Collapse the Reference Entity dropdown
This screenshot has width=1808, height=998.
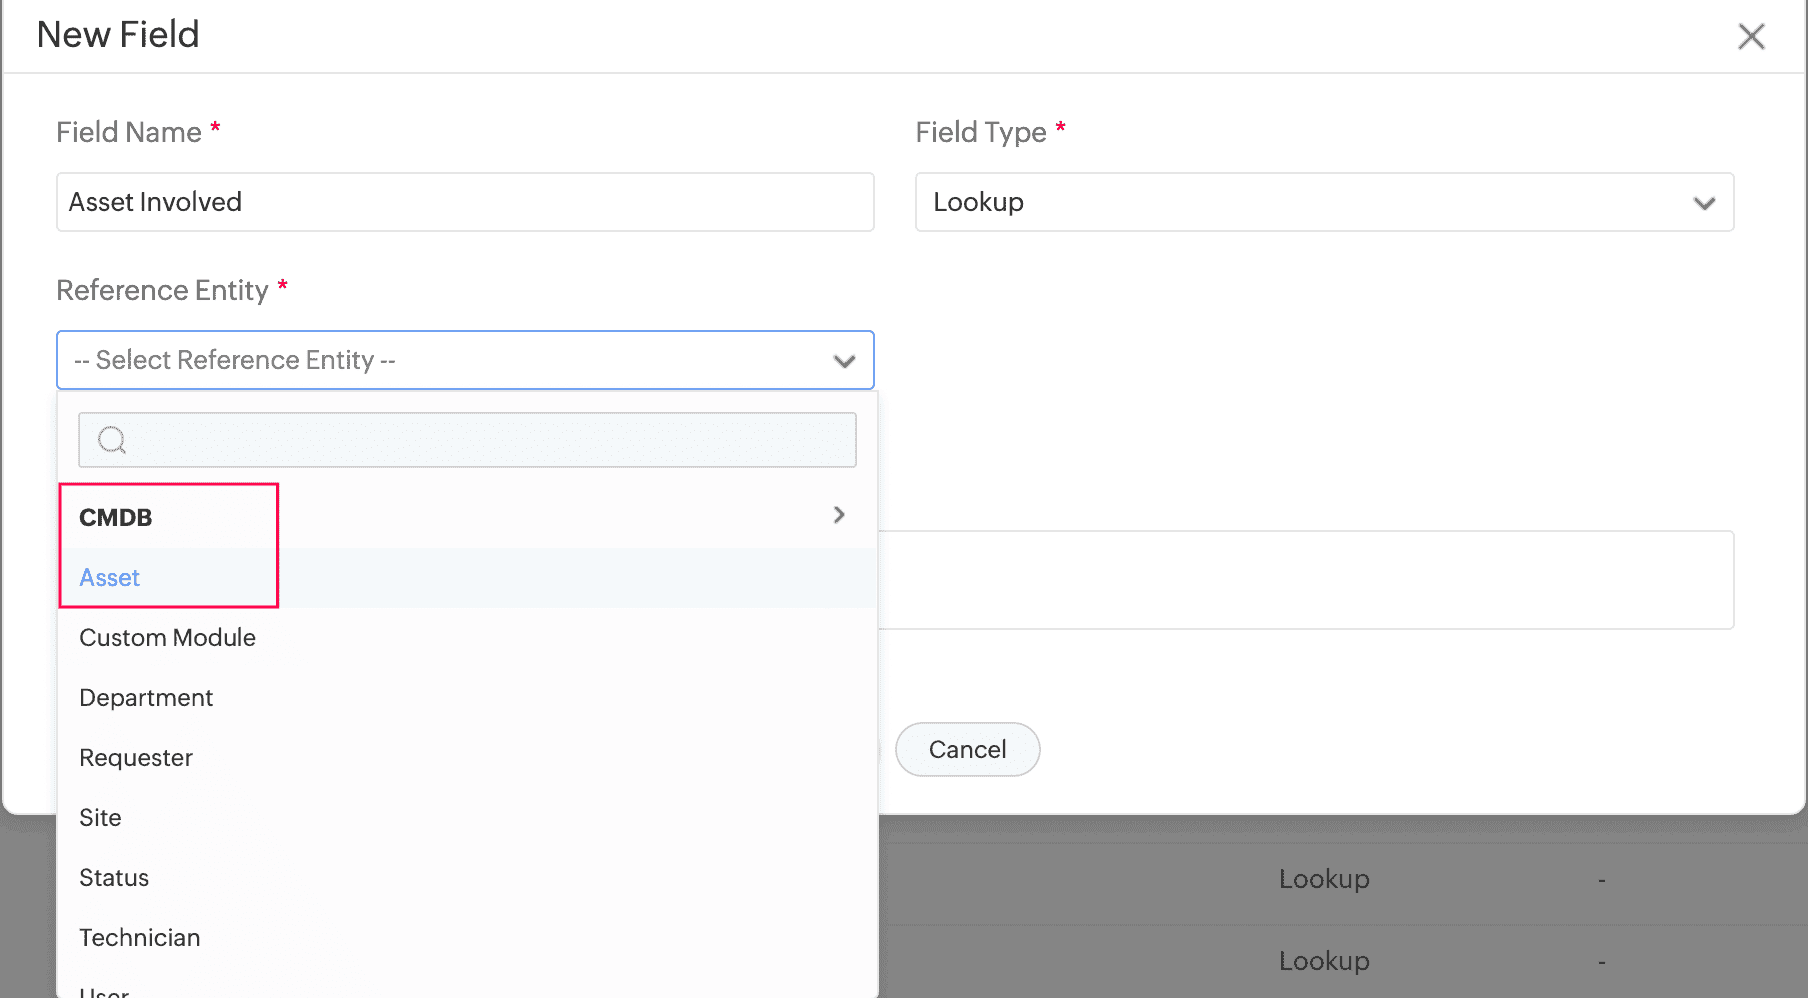pos(843,360)
